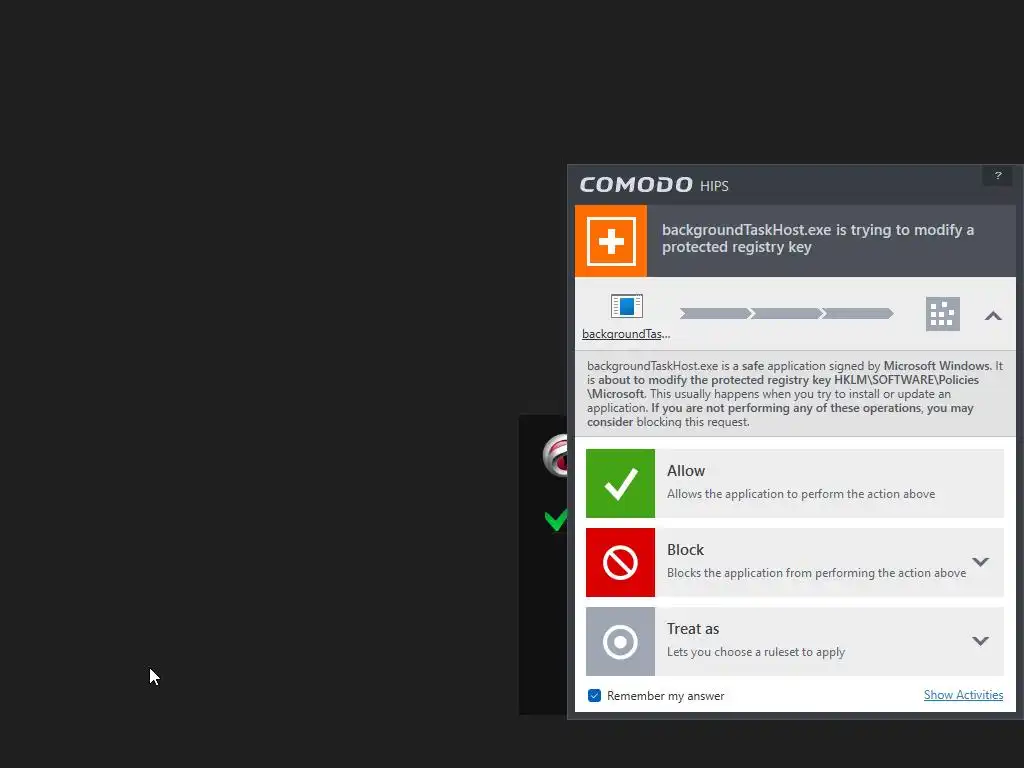Click the protected registry key target icon
Image resolution: width=1024 pixels, height=768 pixels.
point(942,314)
